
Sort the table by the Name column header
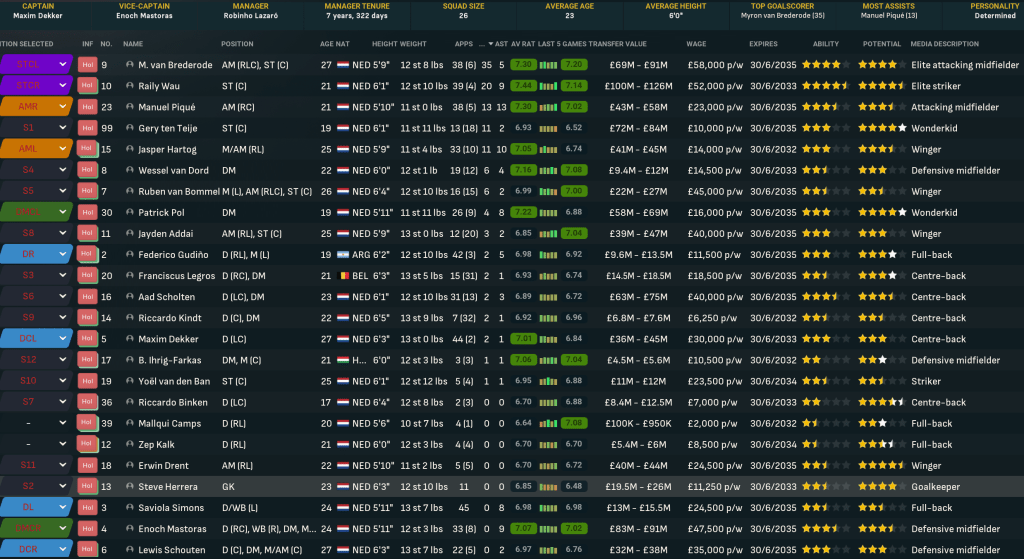coord(133,44)
